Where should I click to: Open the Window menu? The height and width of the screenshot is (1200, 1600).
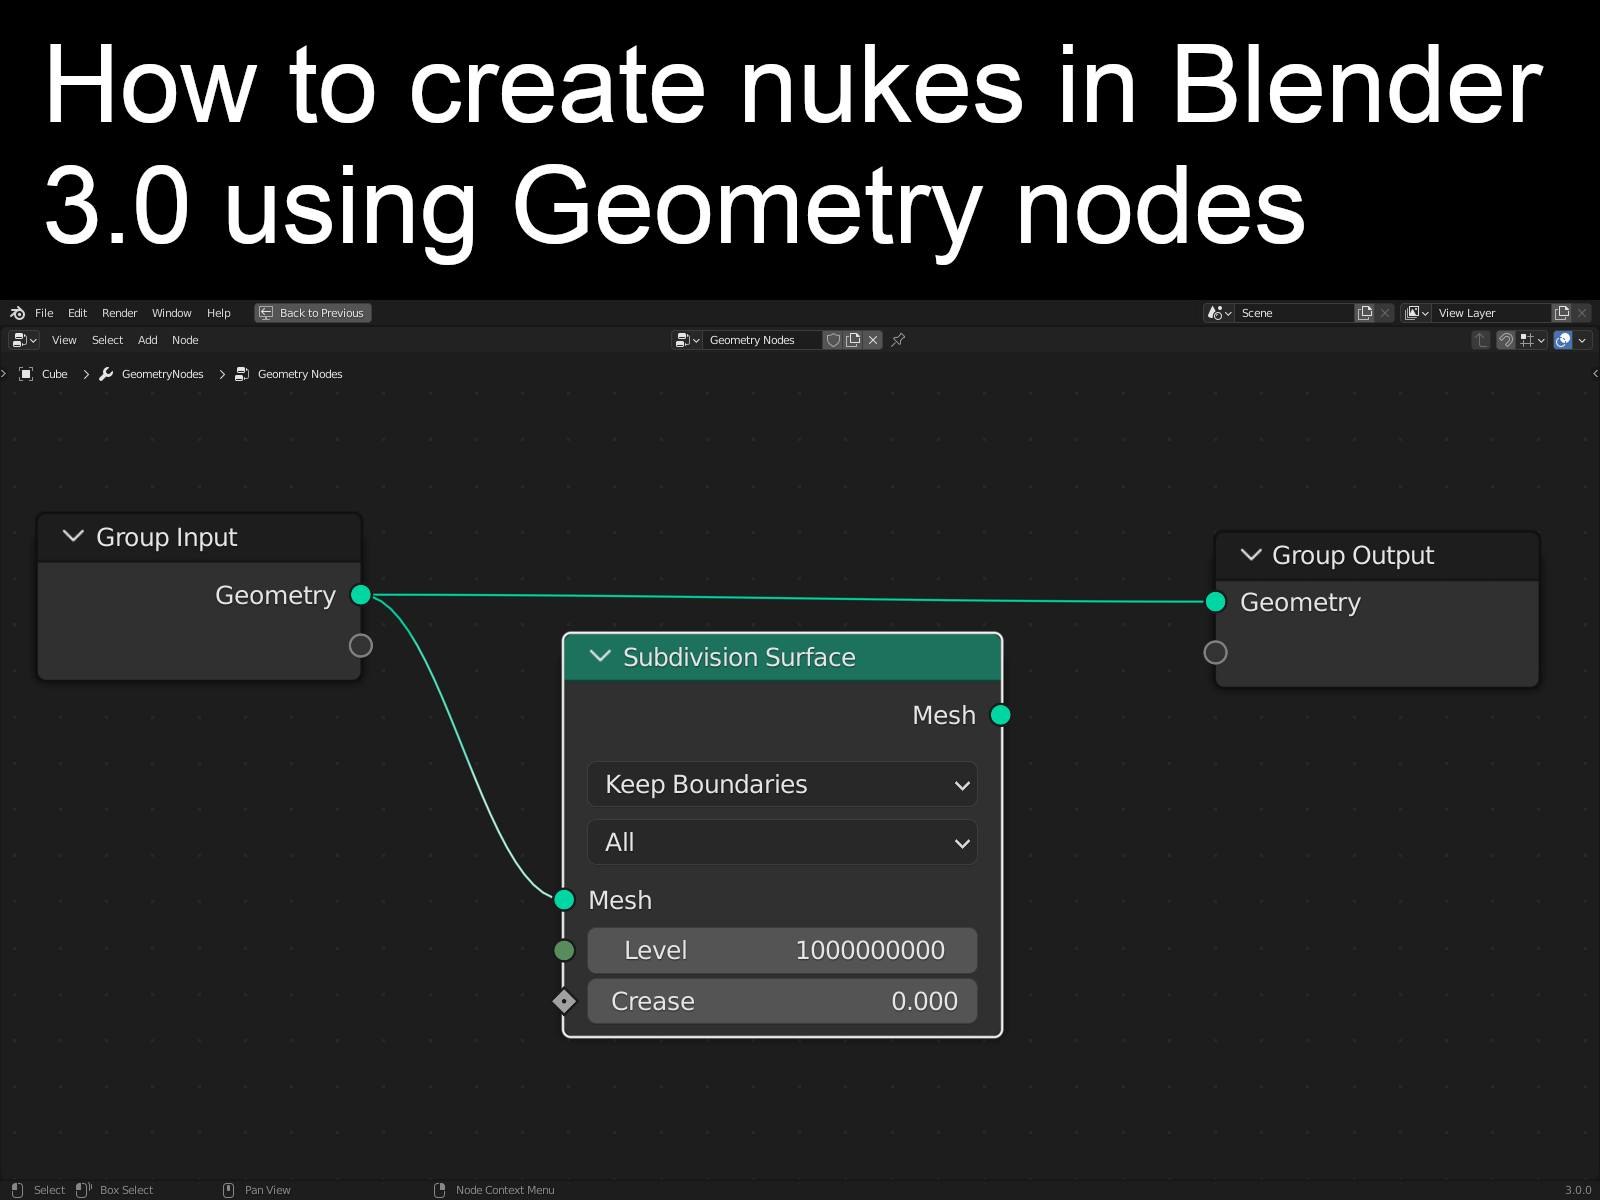(171, 313)
